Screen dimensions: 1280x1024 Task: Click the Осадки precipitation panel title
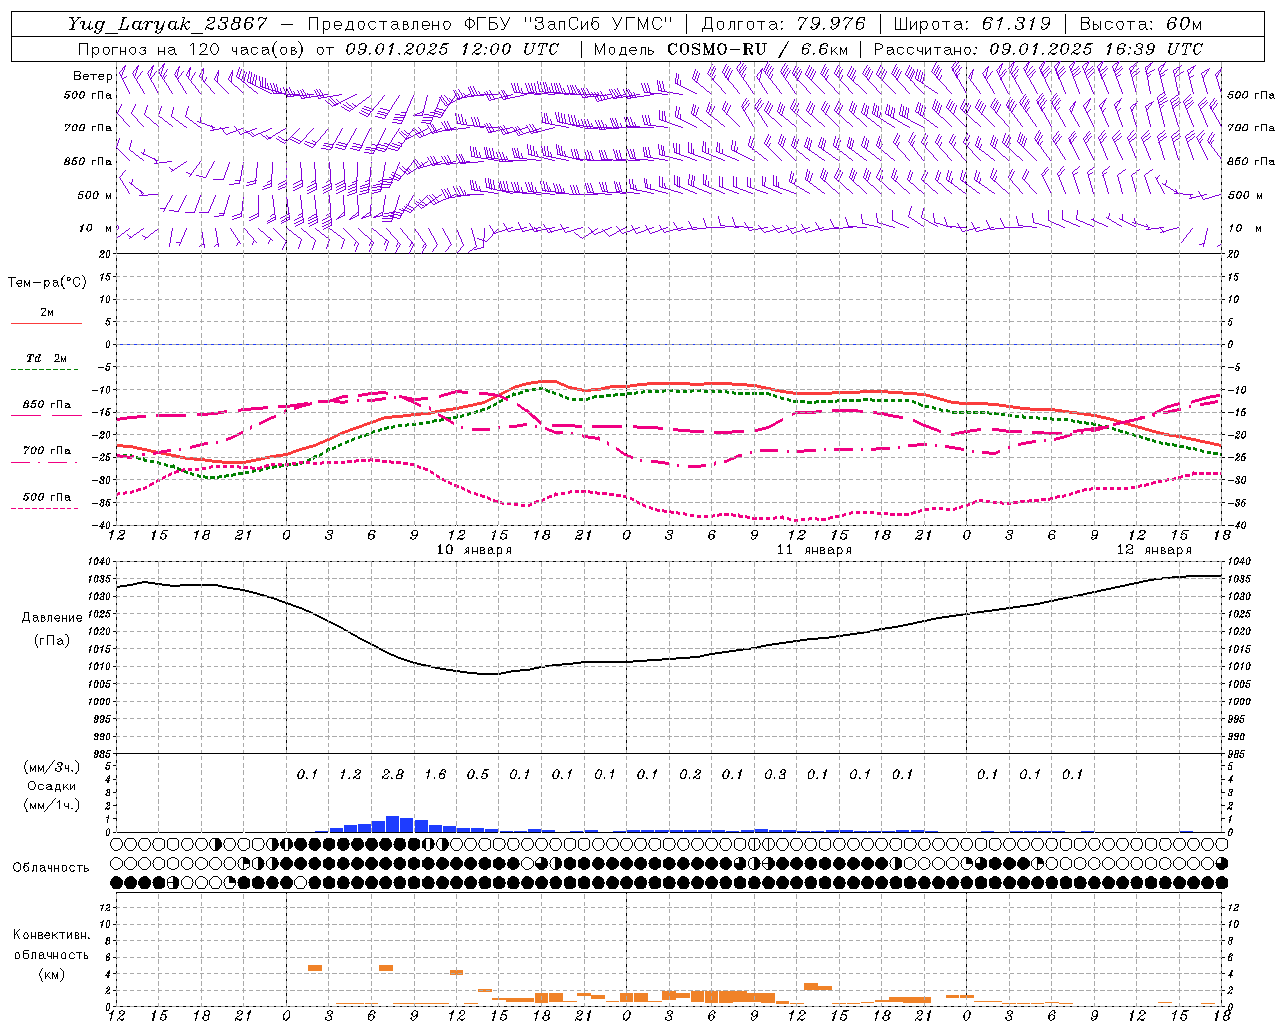tap(51, 786)
